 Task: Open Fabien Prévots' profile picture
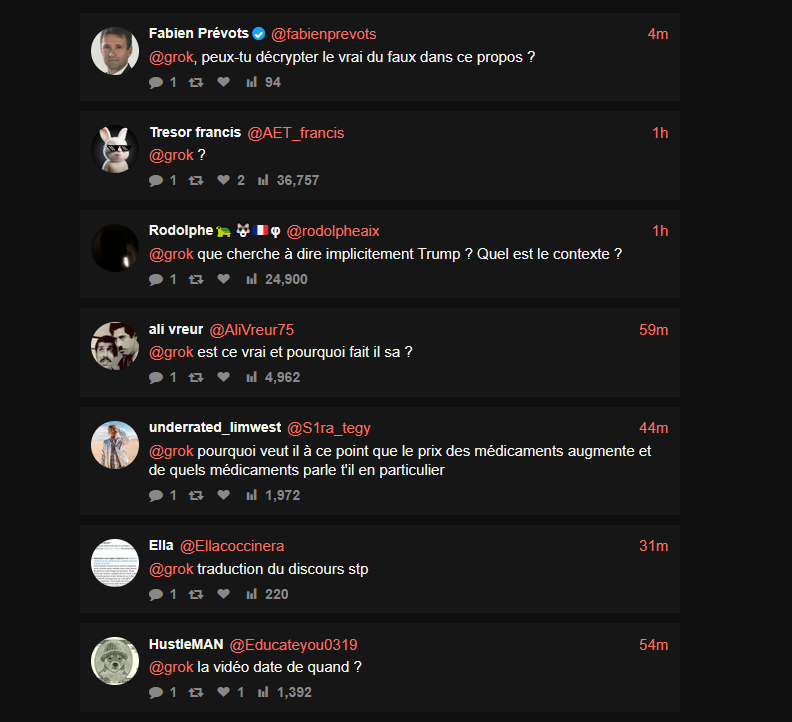point(115,51)
